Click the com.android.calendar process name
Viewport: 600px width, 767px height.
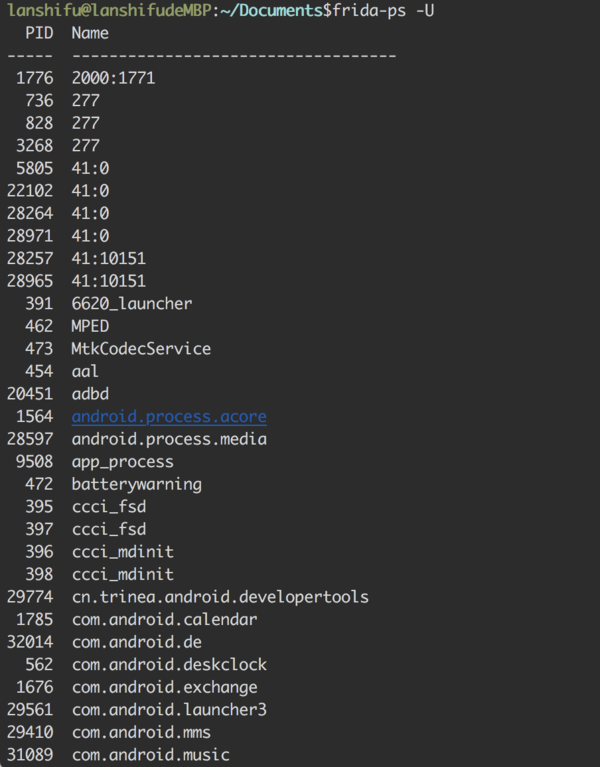164,619
